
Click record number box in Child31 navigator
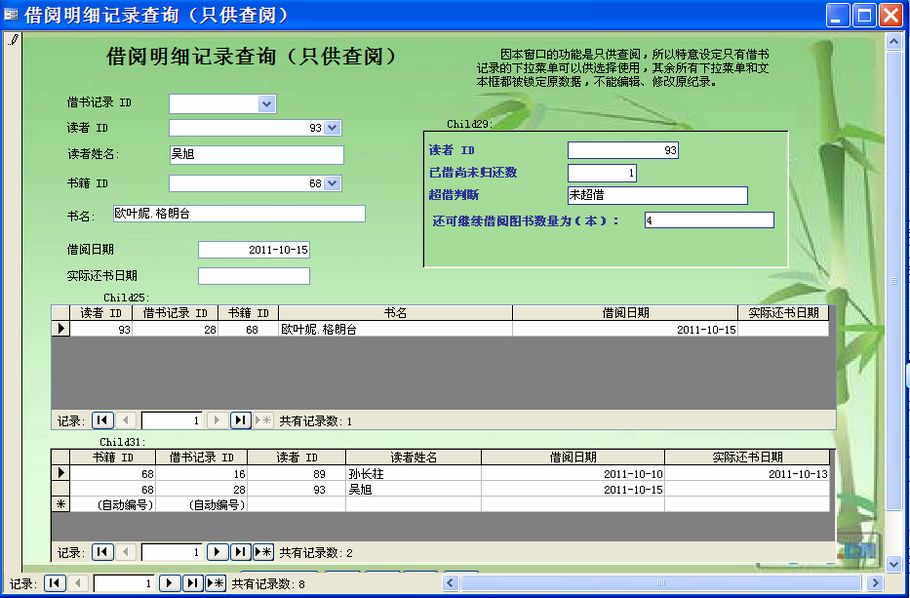pyautogui.click(x=172, y=552)
